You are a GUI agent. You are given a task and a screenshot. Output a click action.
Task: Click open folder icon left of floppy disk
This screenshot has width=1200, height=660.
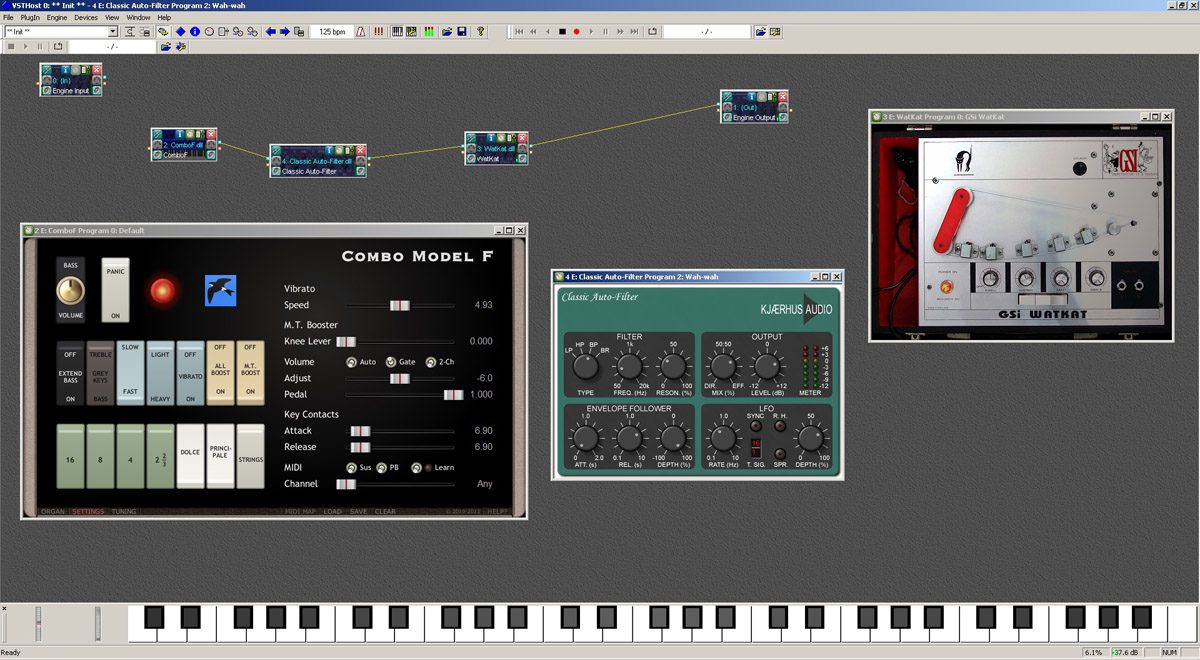click(447, 32)
